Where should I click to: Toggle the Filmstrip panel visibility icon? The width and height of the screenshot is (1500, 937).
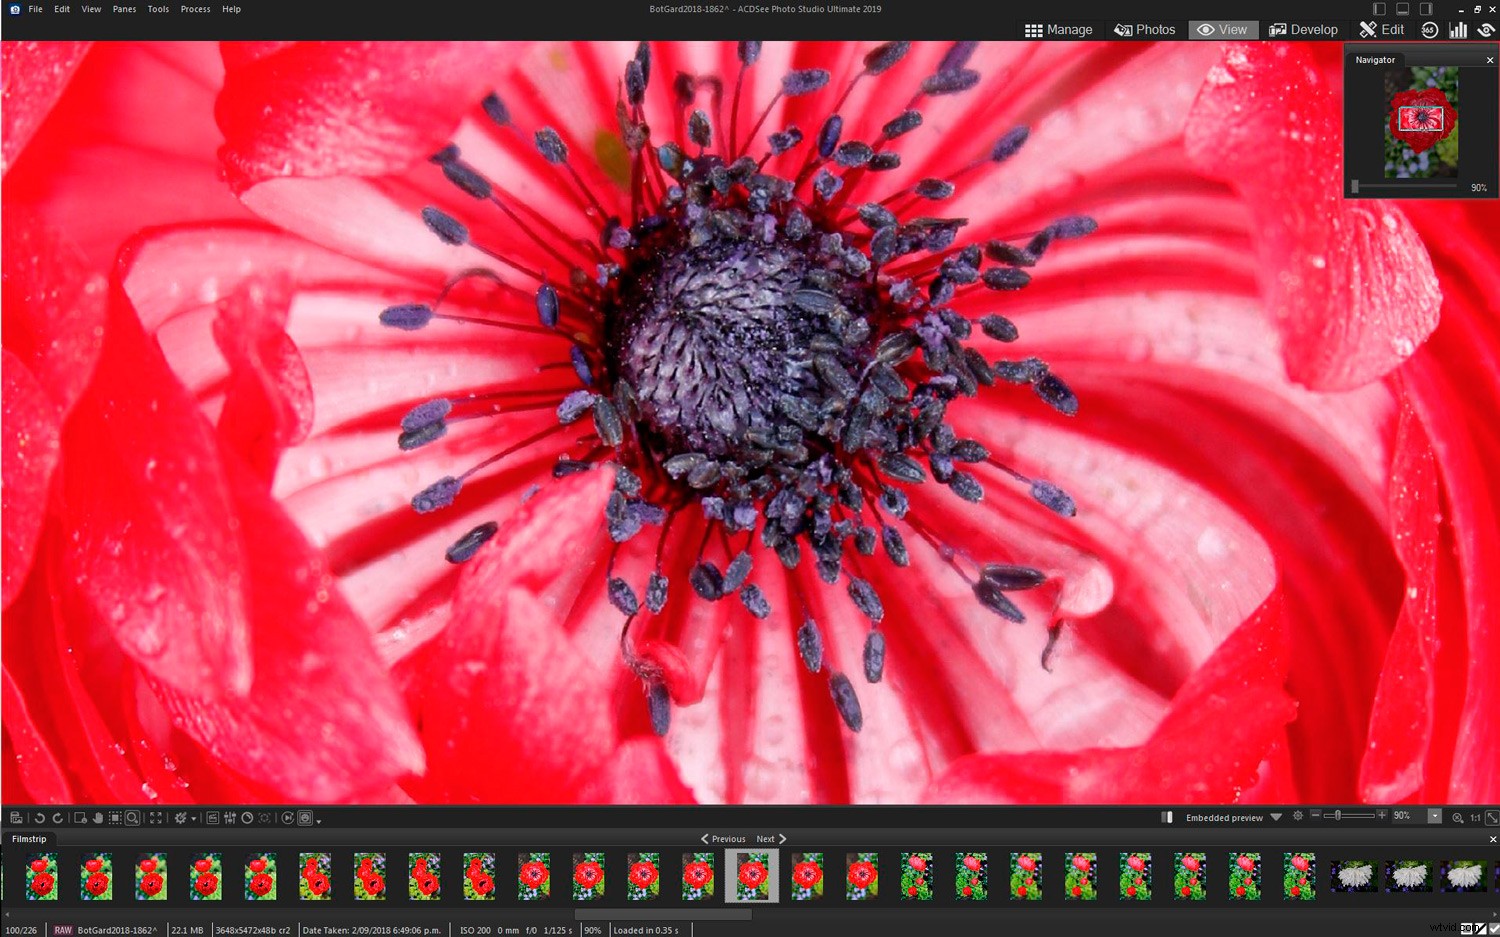(16, 818)
